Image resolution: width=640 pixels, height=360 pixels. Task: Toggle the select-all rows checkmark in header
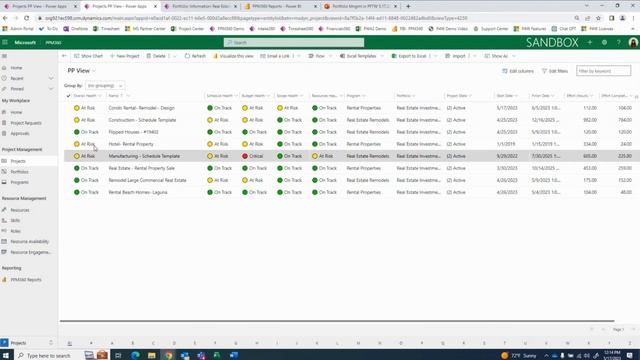pos(68,96)
